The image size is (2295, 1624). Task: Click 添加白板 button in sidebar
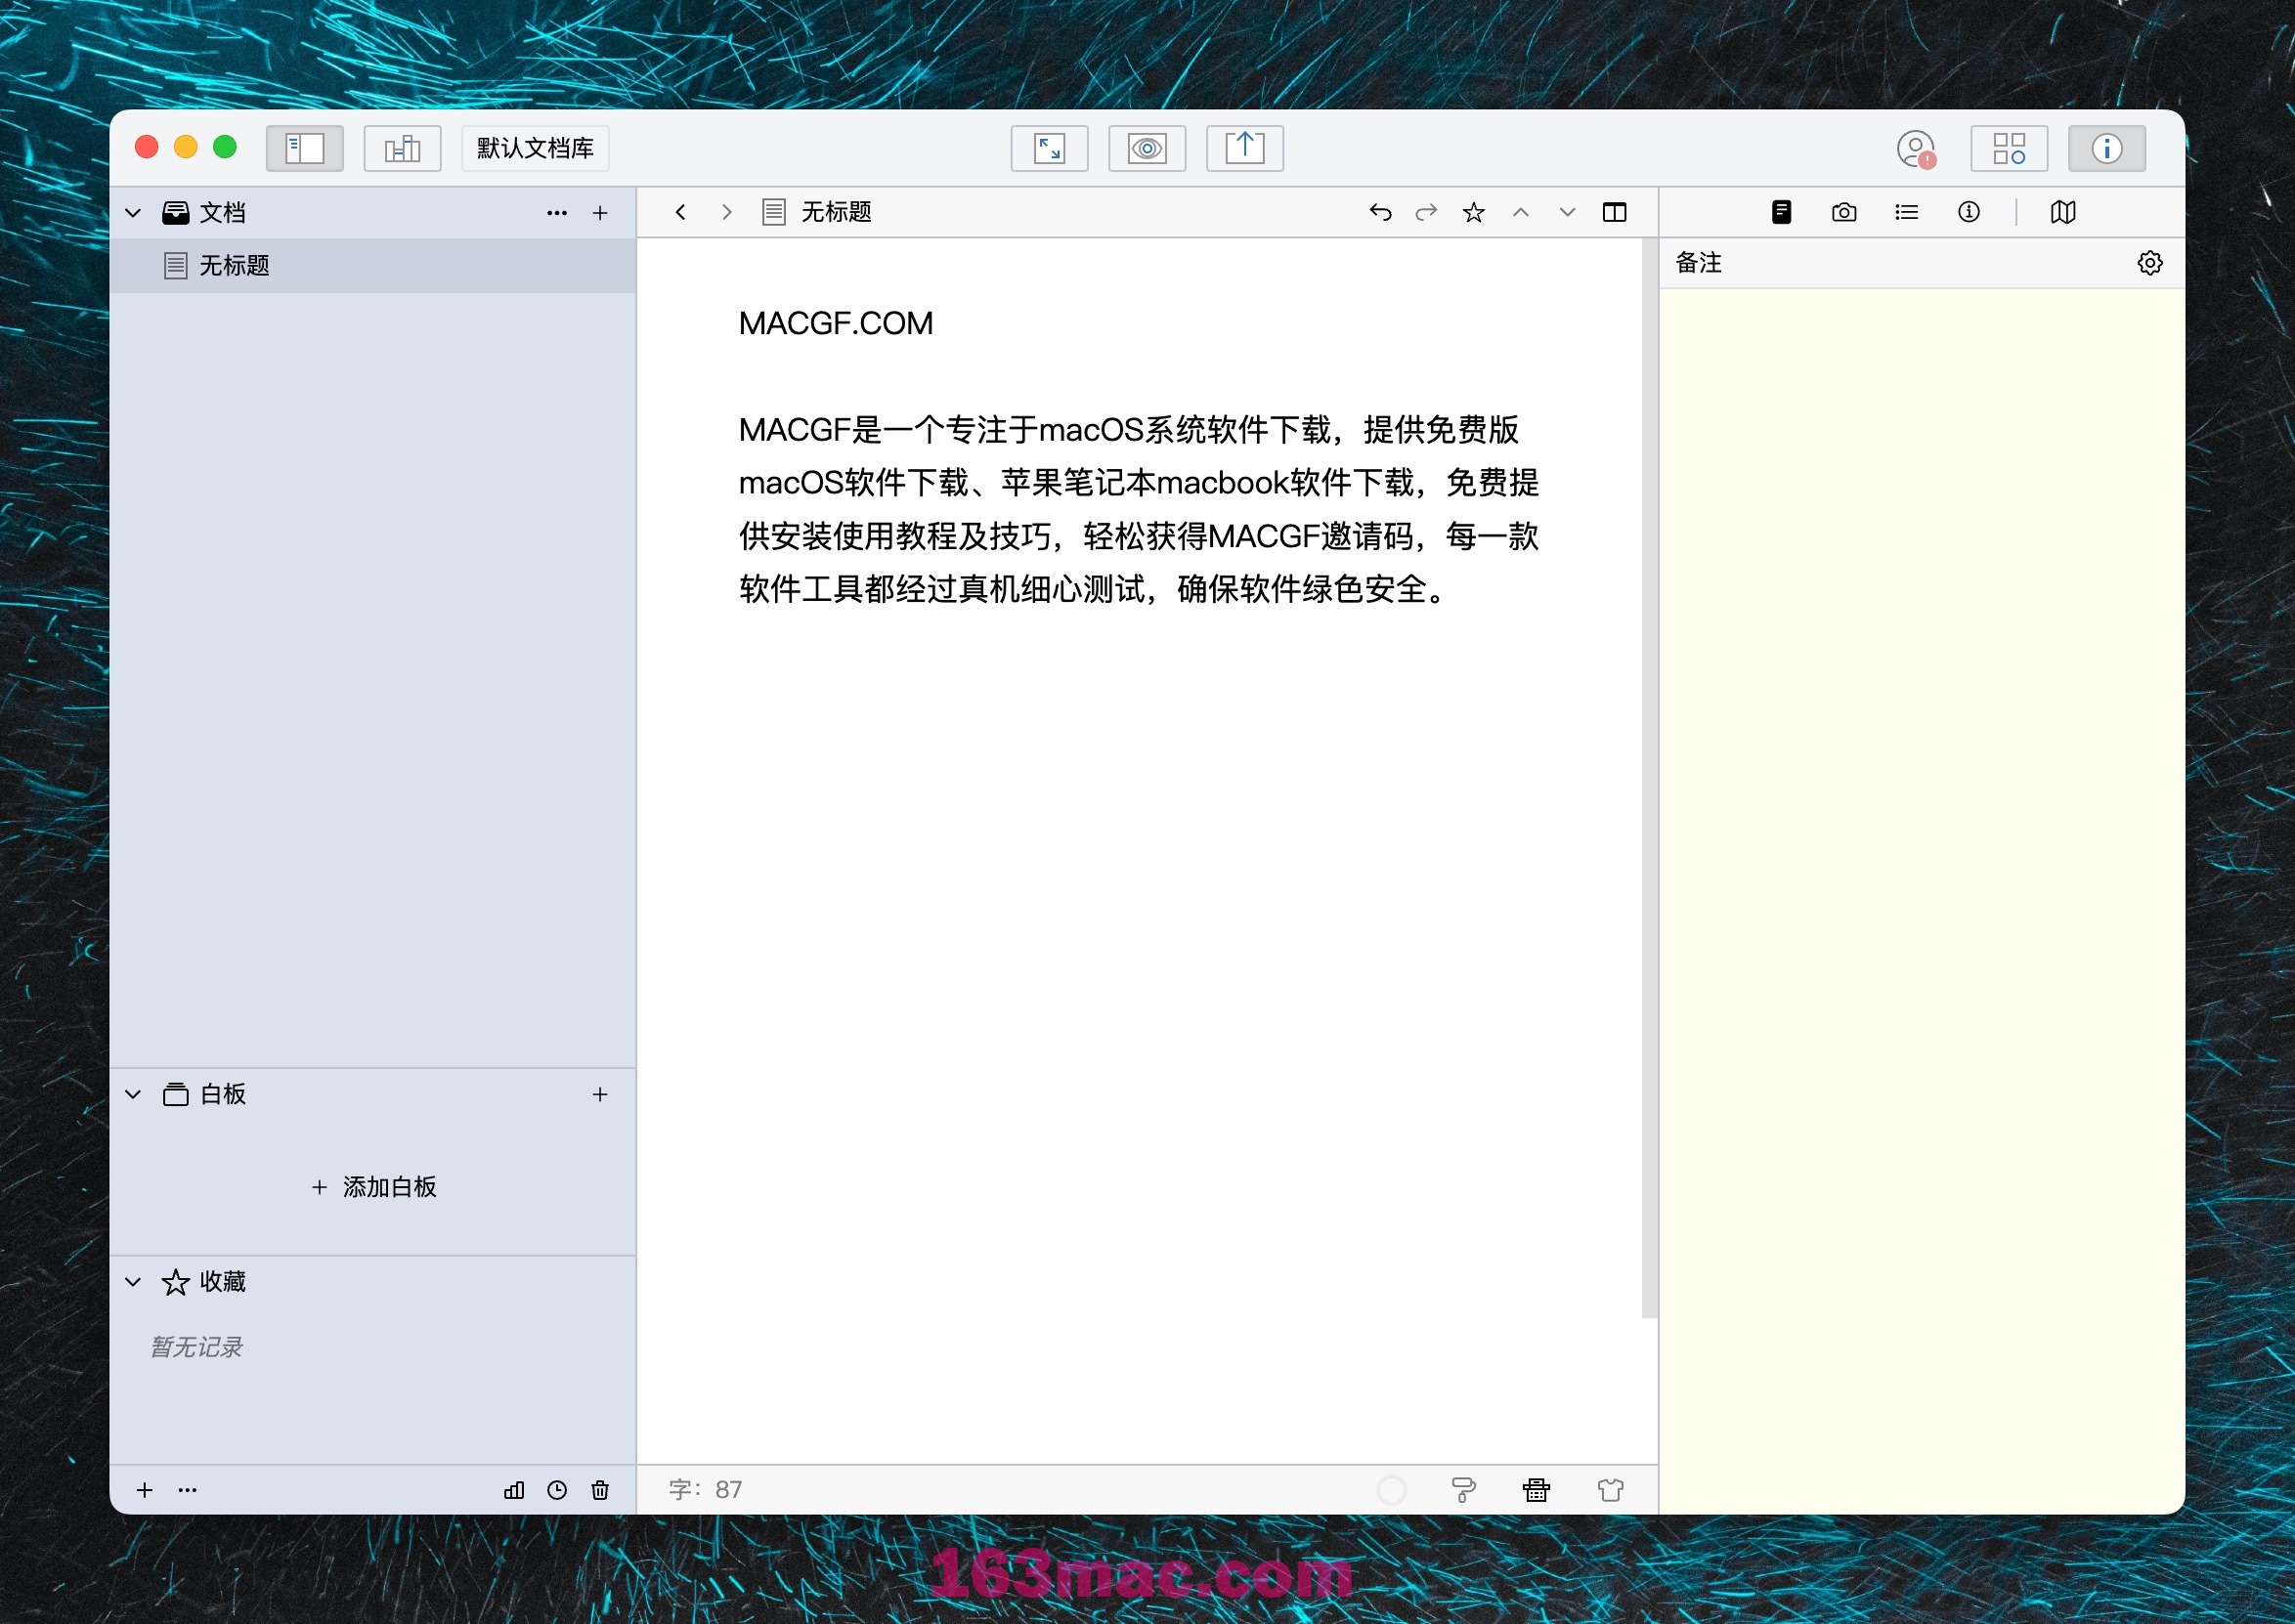pos(378,1186)
